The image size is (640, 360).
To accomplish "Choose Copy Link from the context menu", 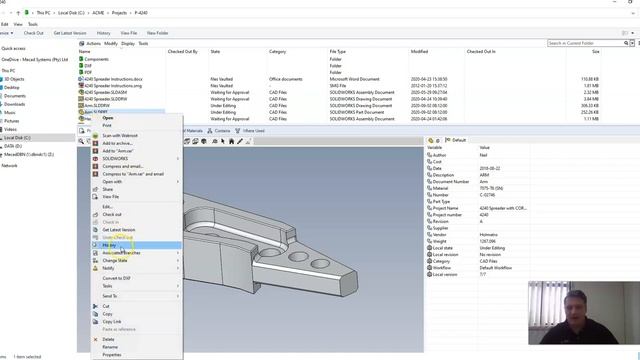I will pos(112,322).
